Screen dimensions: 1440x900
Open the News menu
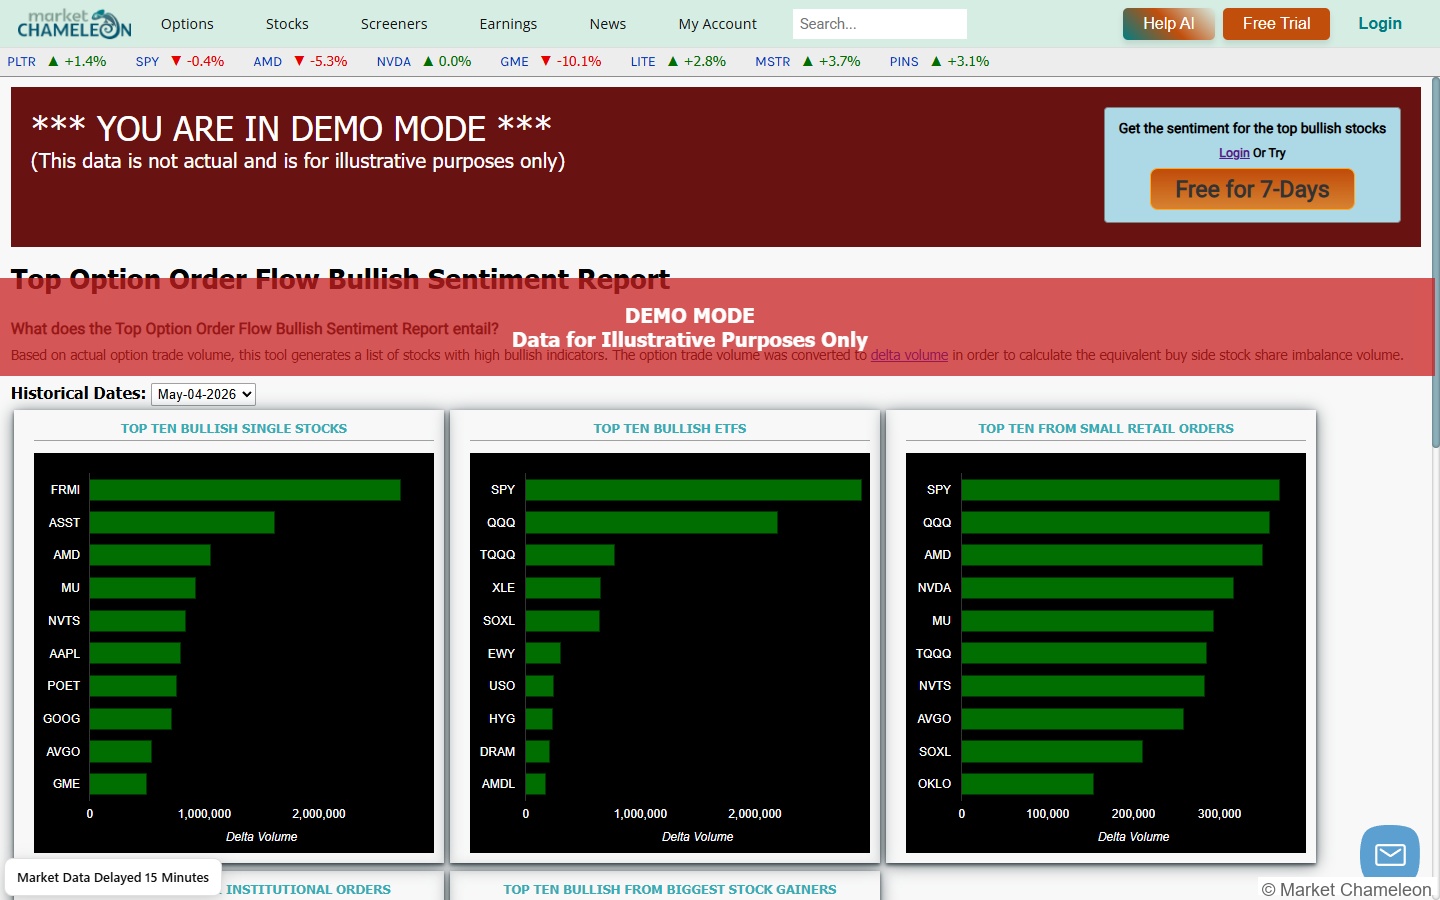point(608,24)
